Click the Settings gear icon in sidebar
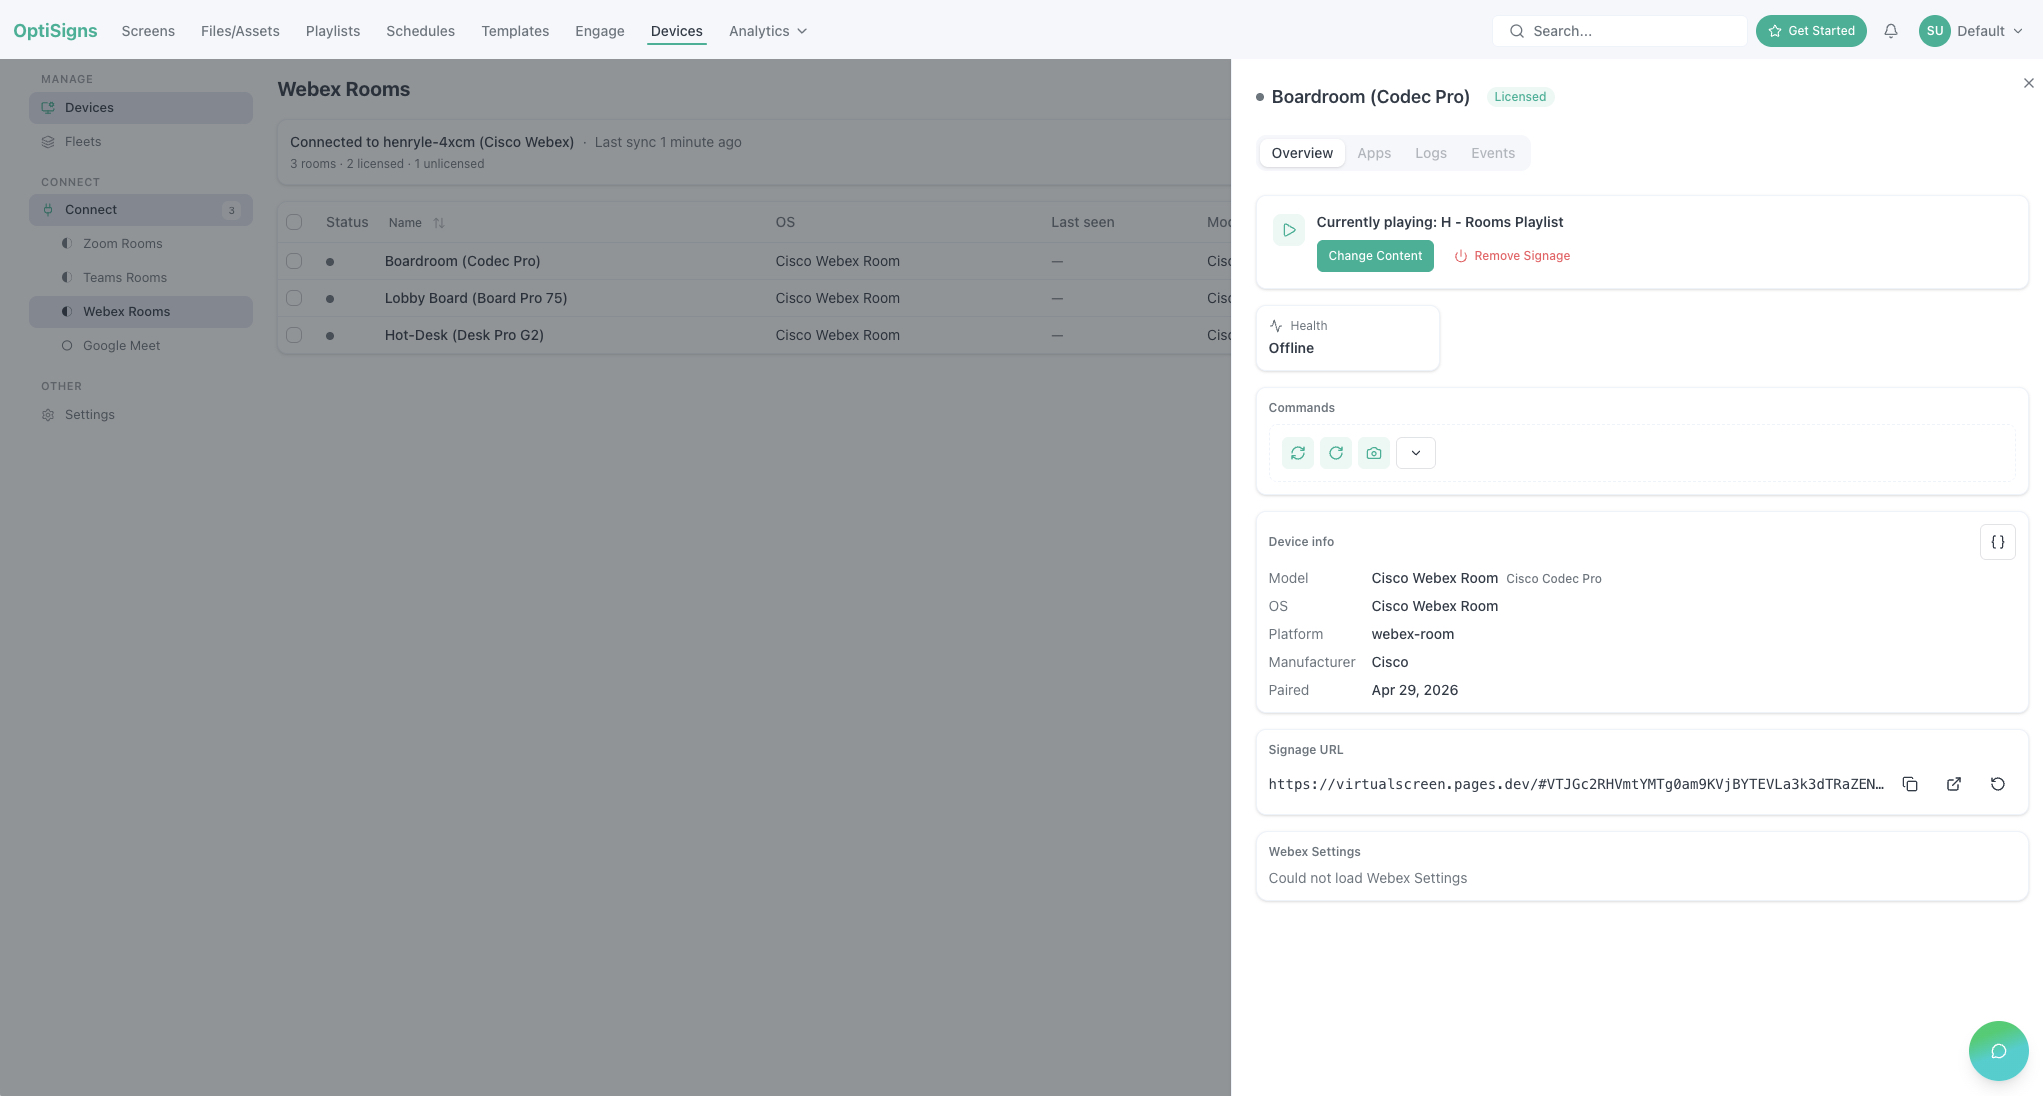This screenshot has width=2043, height=1096. click(48, 415)
